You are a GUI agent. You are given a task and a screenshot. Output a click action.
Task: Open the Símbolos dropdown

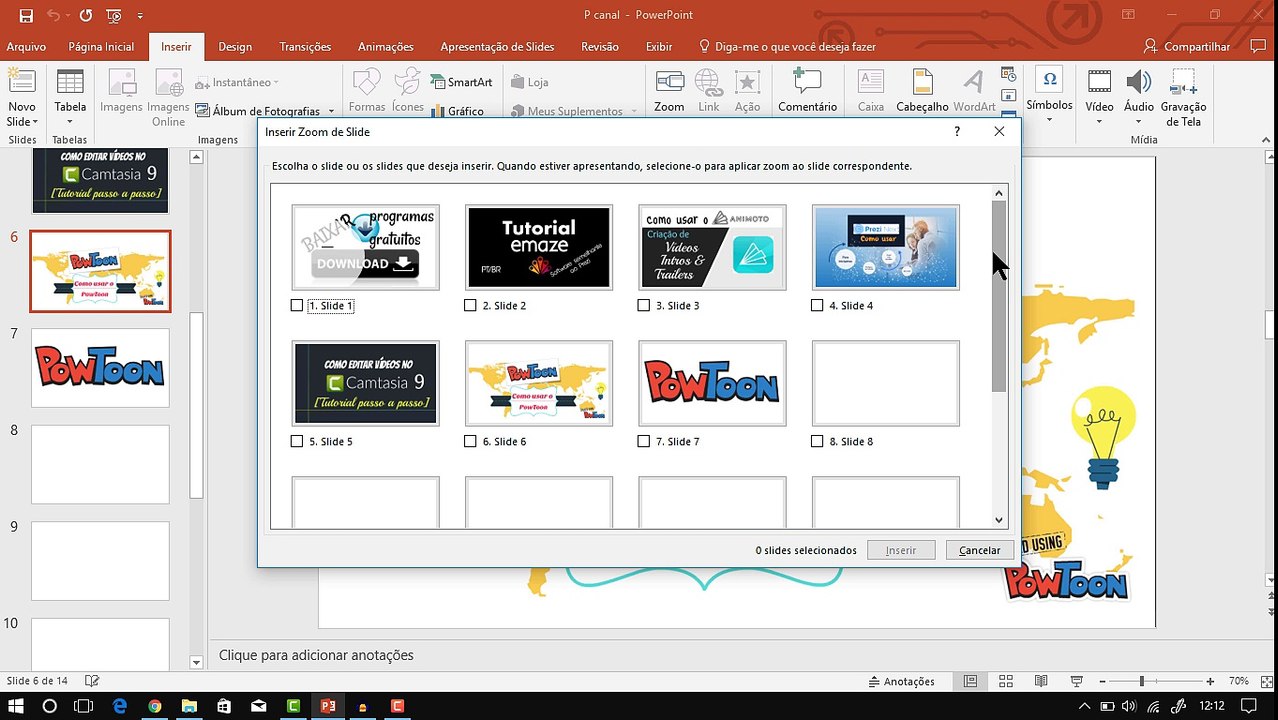(1049, 97)
